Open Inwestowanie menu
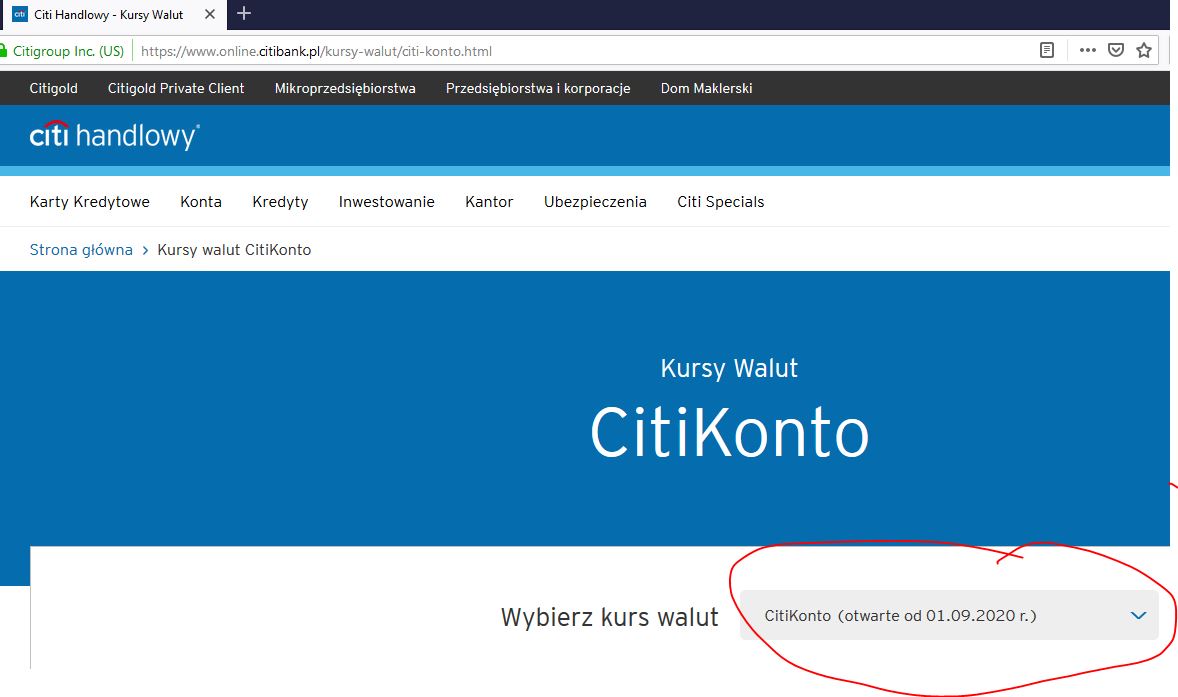The height and width of the screenshot is (697, 1178). coord(386,202)
